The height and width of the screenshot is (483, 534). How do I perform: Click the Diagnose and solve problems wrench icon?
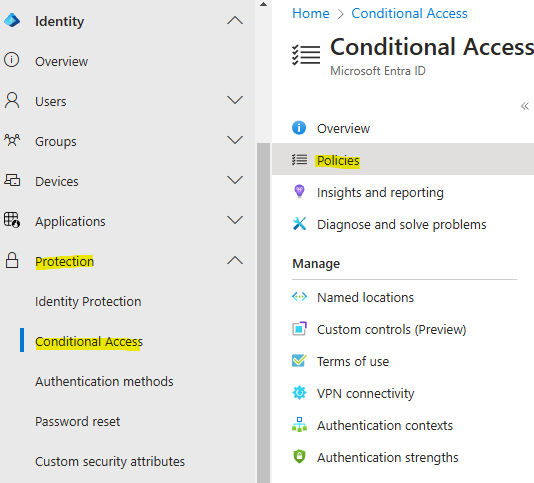(299, 224)
